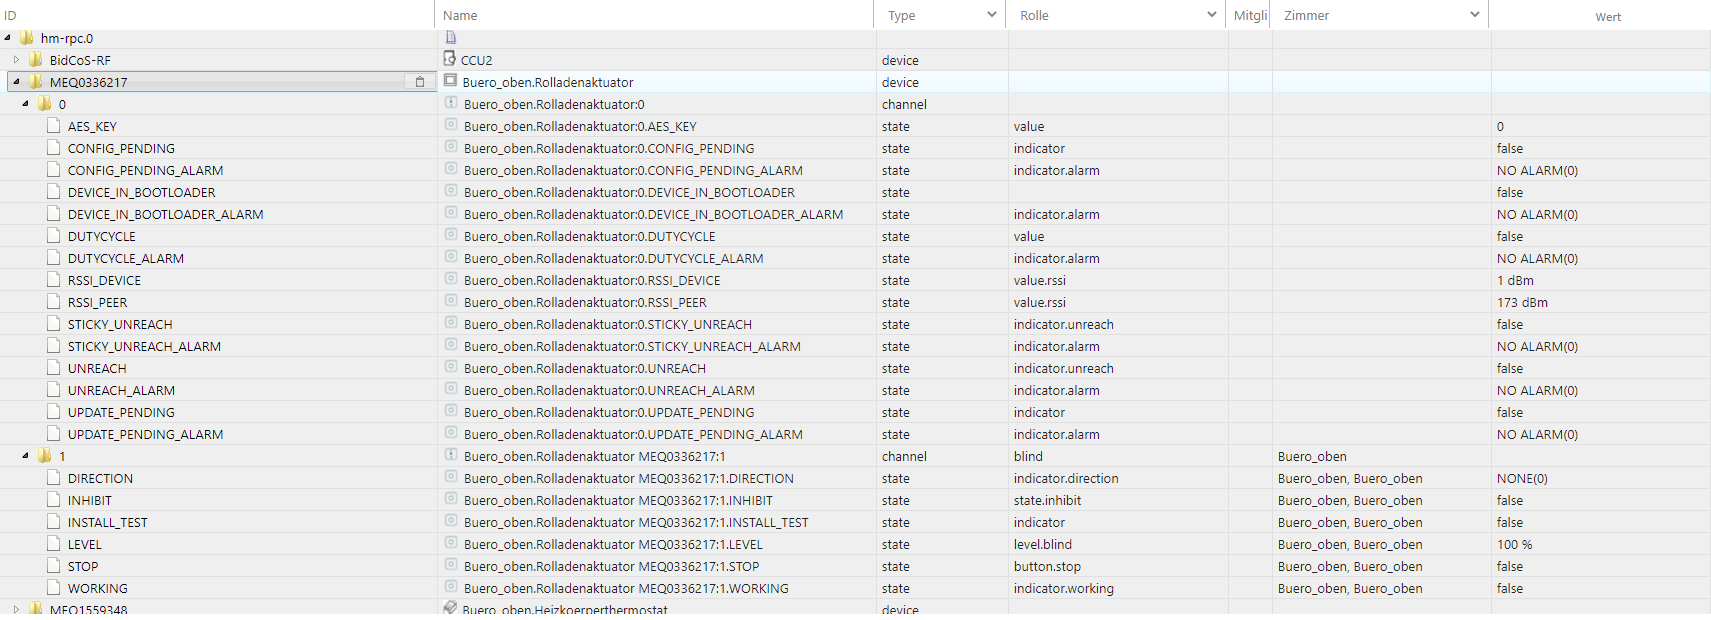Click the Wert column header
This screenshot has width=1711, height=620.
coord(1608,16)
